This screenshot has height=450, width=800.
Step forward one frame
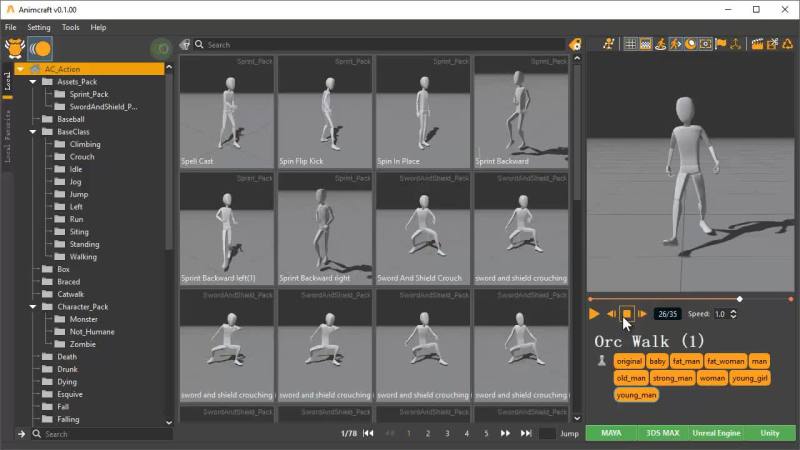tap(642, 314)
